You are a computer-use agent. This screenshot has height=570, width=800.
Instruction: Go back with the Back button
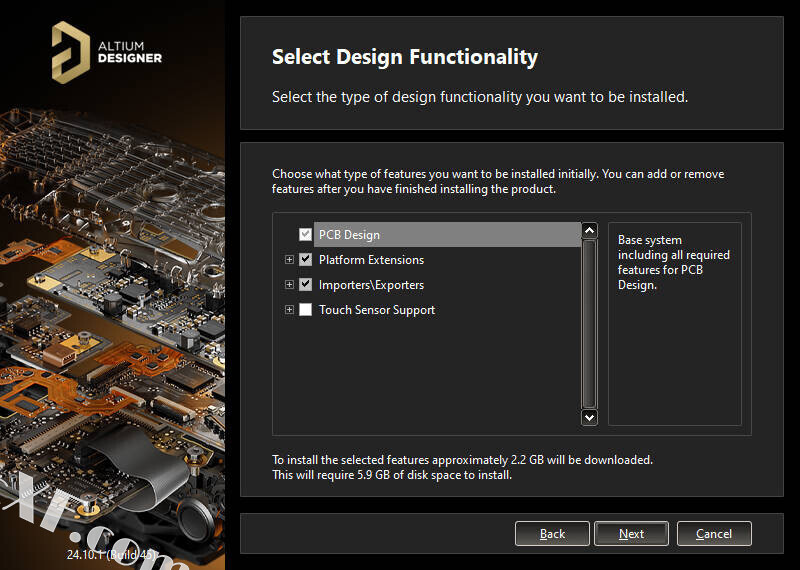tap(552, 534)
